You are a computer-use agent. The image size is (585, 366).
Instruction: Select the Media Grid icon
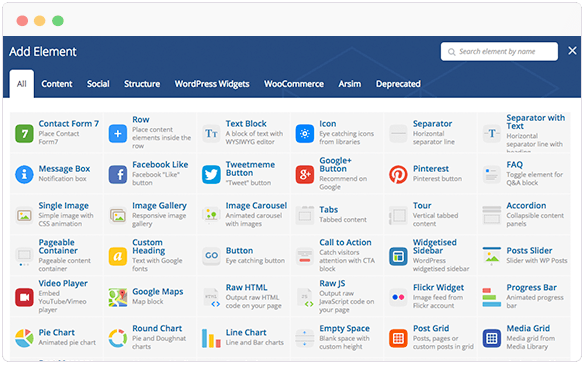tap(492, 338)
